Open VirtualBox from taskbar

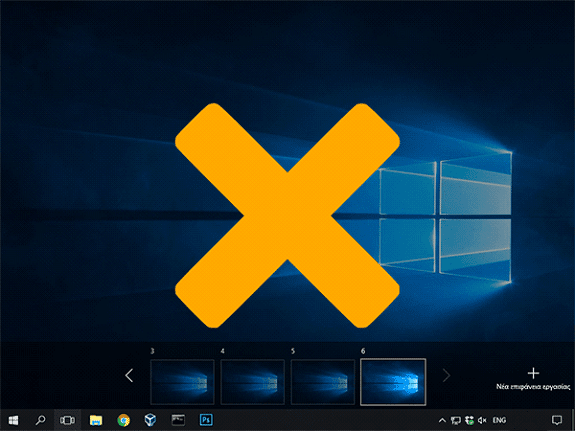150,420
